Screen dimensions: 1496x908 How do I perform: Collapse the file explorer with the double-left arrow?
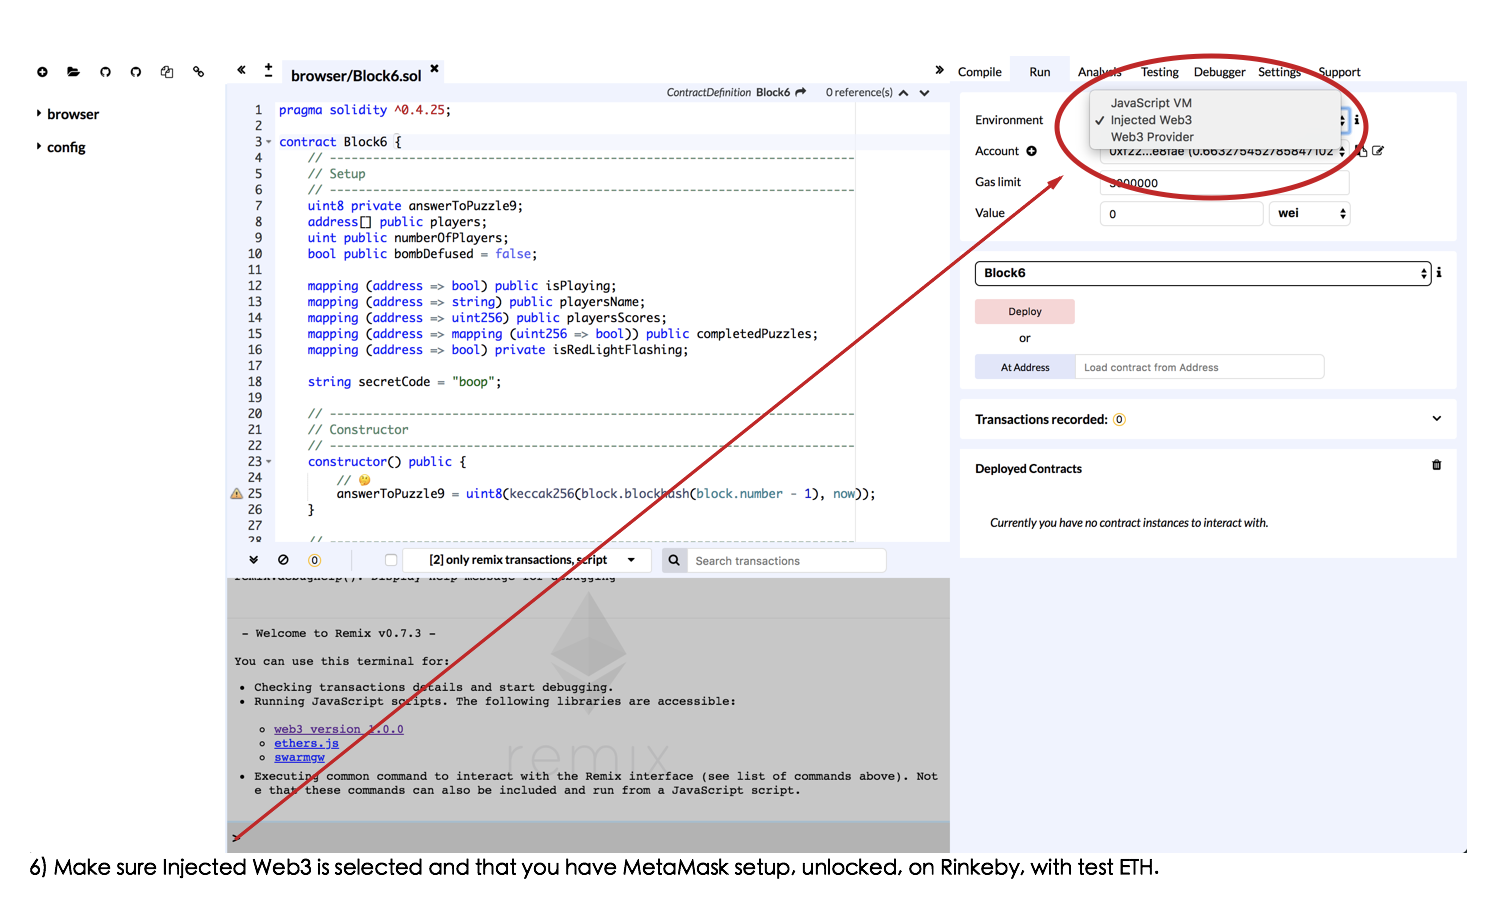[x=241, y=70]
